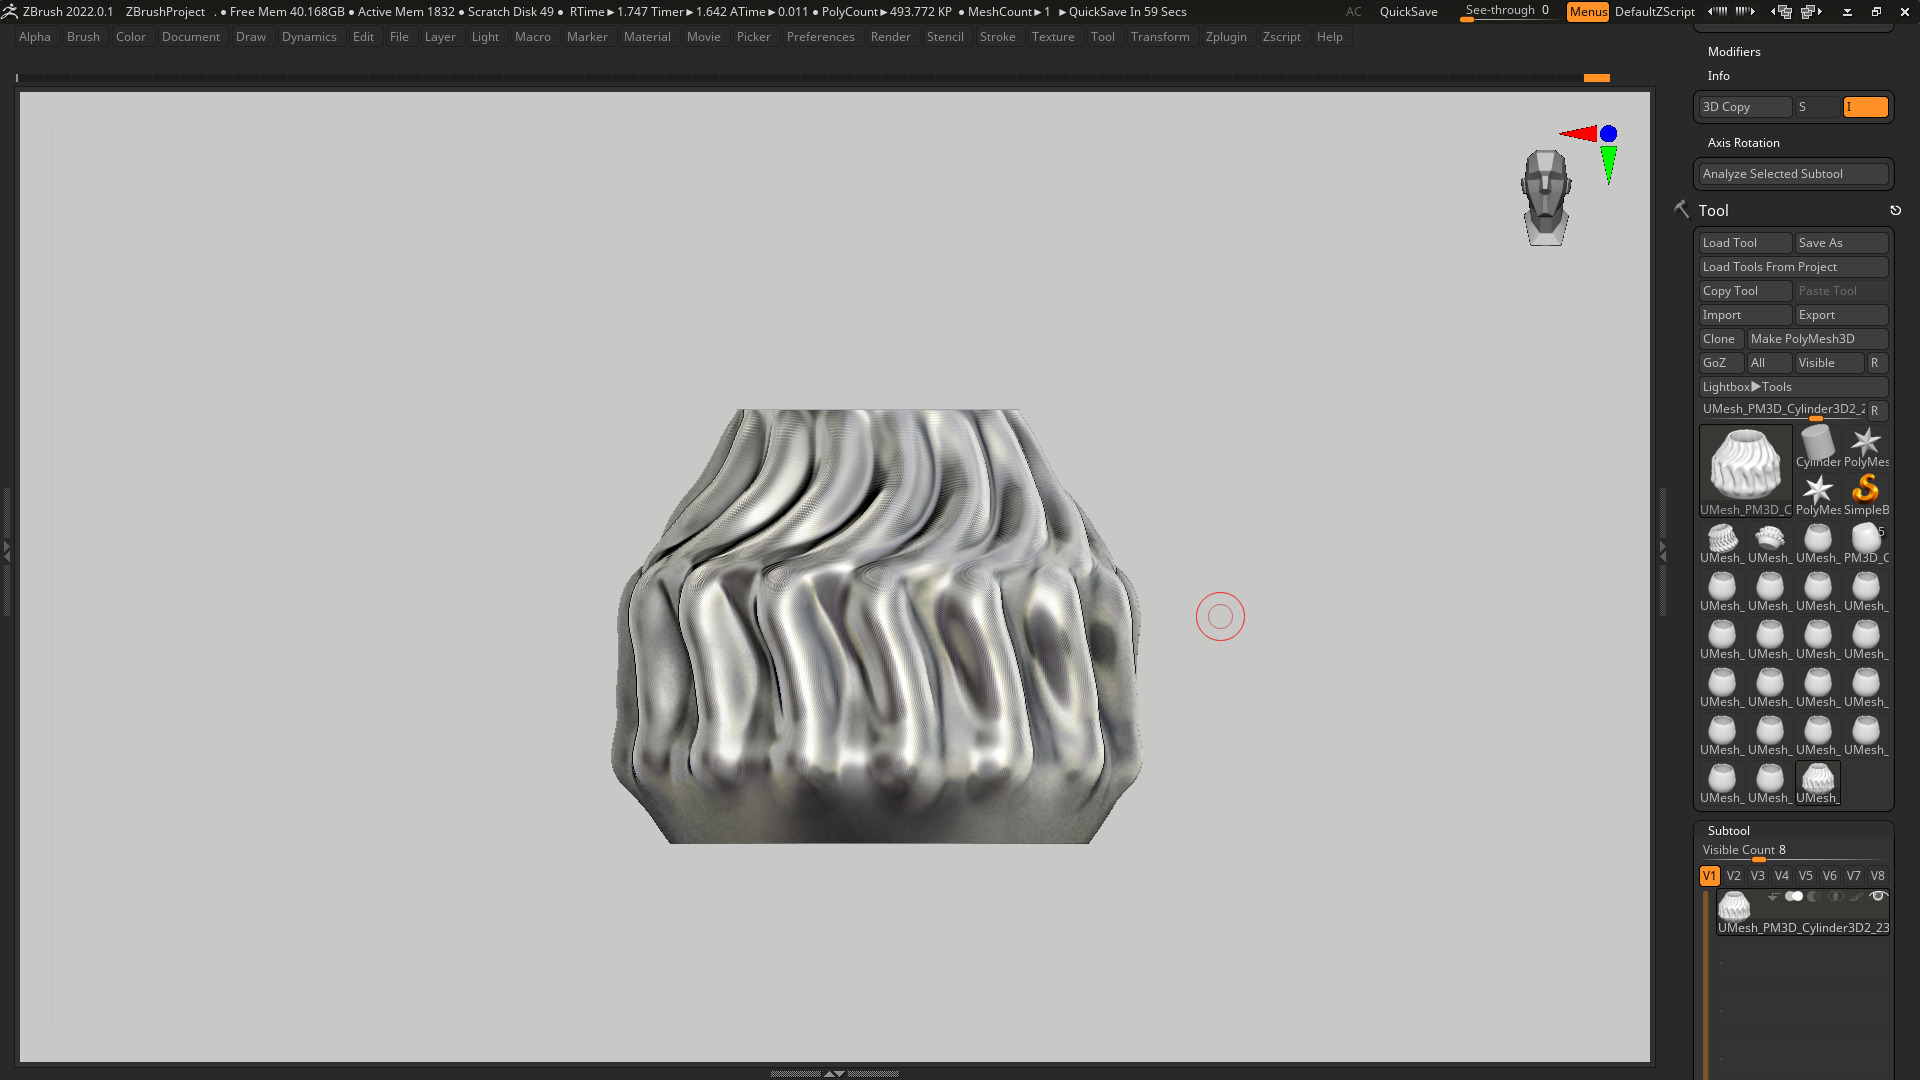
Task: Select the highlighted swirled UMesh tool in the last row
Action: point(1818,783)
